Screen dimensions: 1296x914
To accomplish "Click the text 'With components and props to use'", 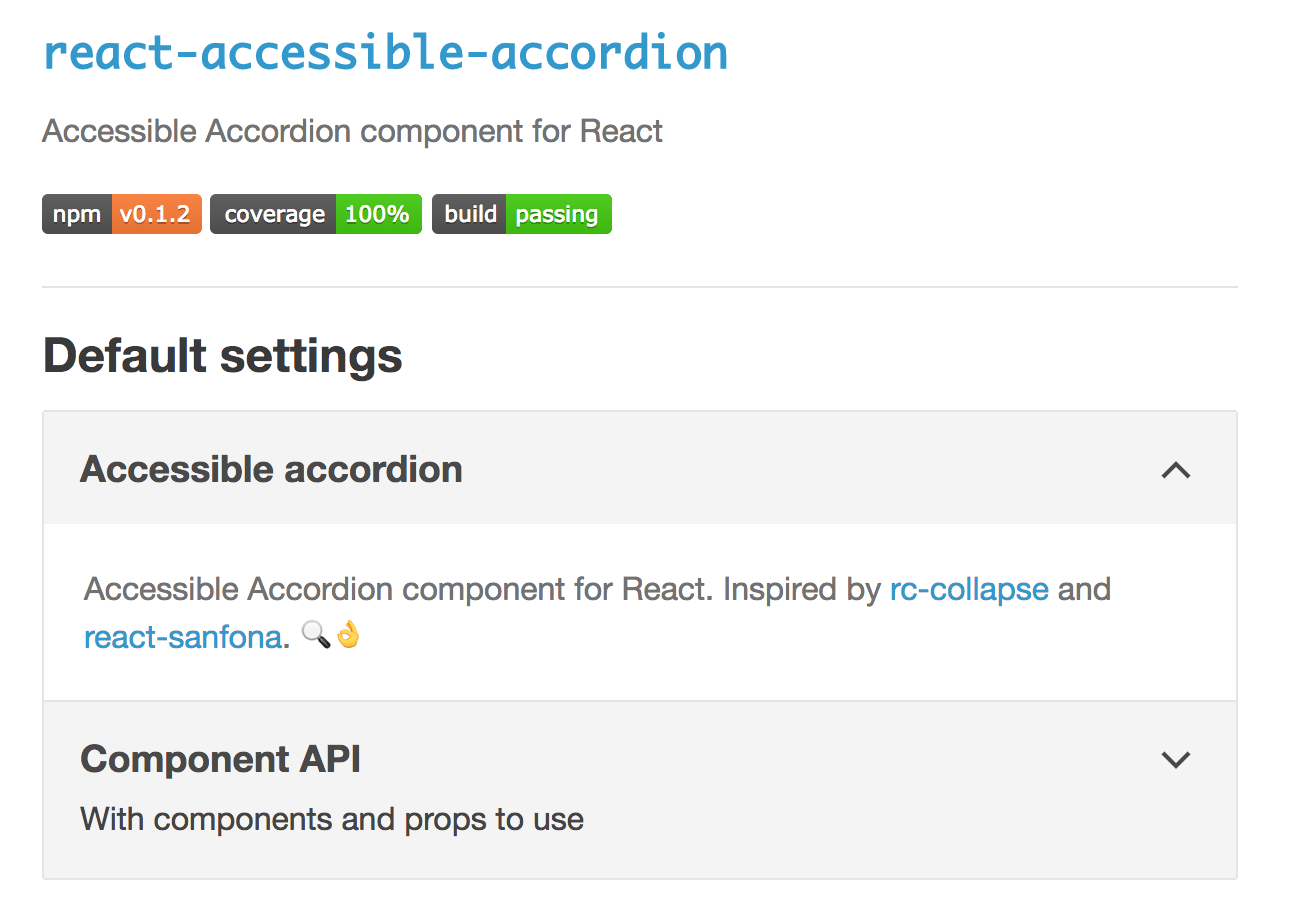I will point(331,818).
